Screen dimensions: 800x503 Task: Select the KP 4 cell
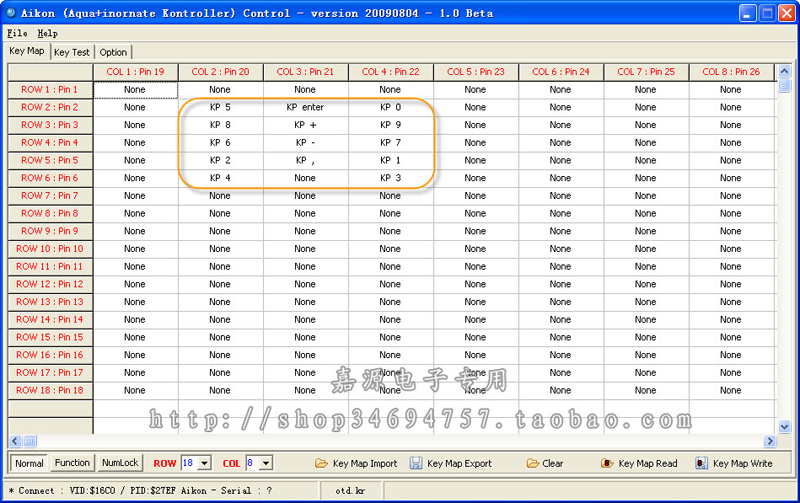(220, 178)
